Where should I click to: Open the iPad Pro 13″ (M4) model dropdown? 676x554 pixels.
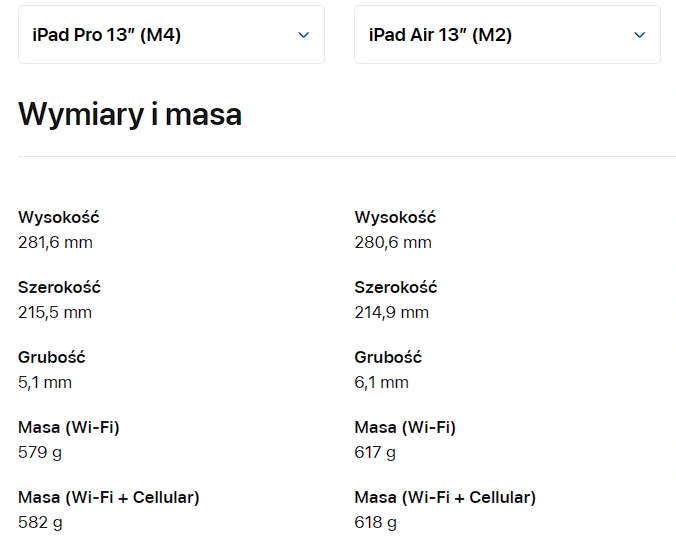[x=171, y=34]
